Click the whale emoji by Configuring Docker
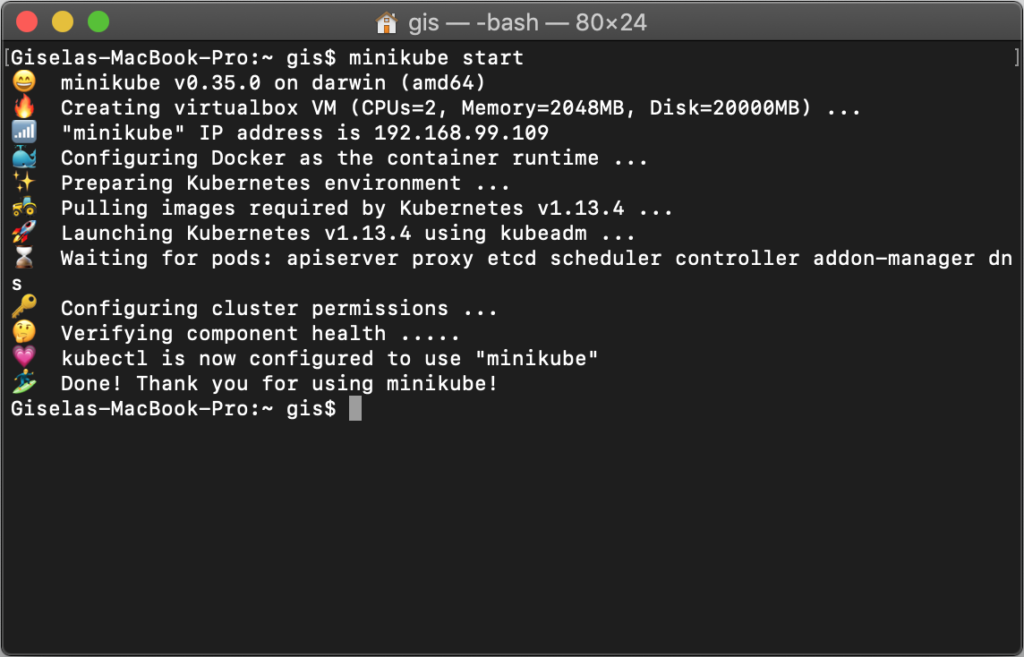Image resolution: width=1024 pixels, height=657 pixels. click(24, 157)
